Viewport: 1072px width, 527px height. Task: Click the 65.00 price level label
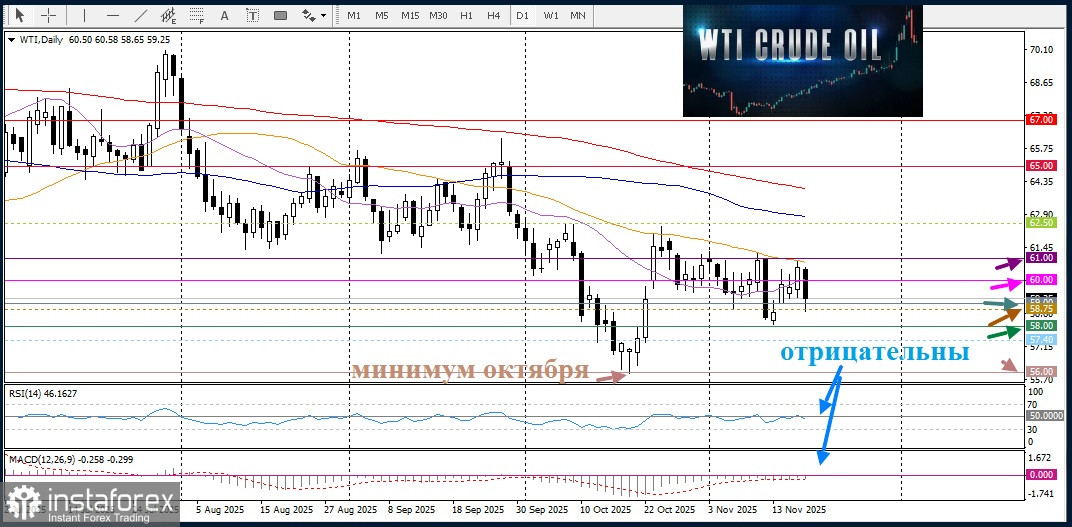1041,165
